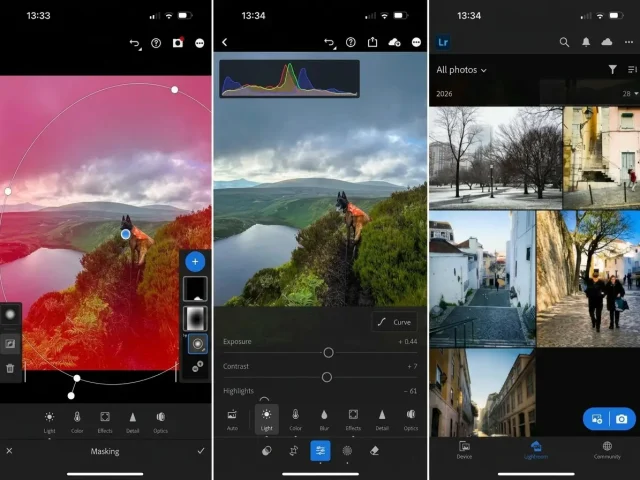Image resolution: width=640 pixels, height=480 pixels.
Task: Delete mask with trash icon
Action: coord(10,369)
